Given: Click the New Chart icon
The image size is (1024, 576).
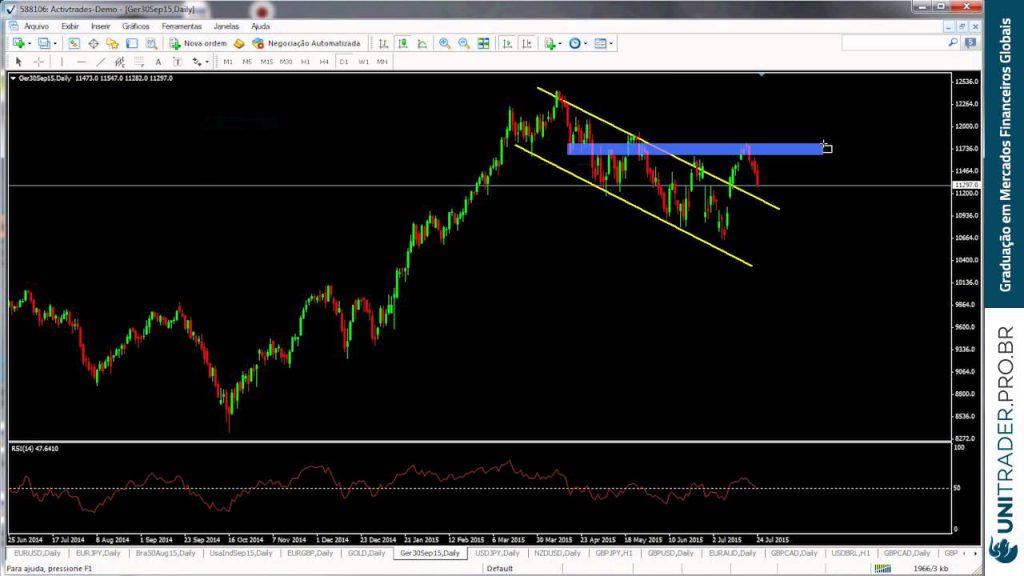Looking at the screenshot, I should 18,43.
